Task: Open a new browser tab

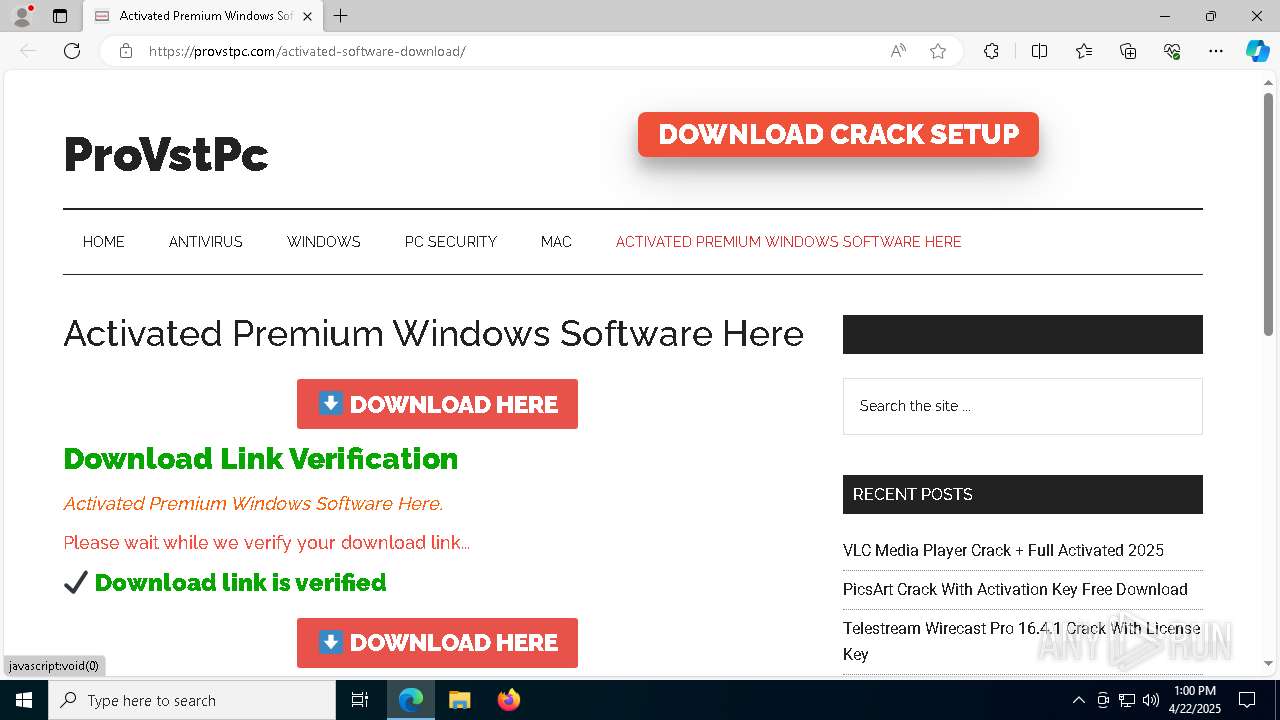Action: [341, 16]
